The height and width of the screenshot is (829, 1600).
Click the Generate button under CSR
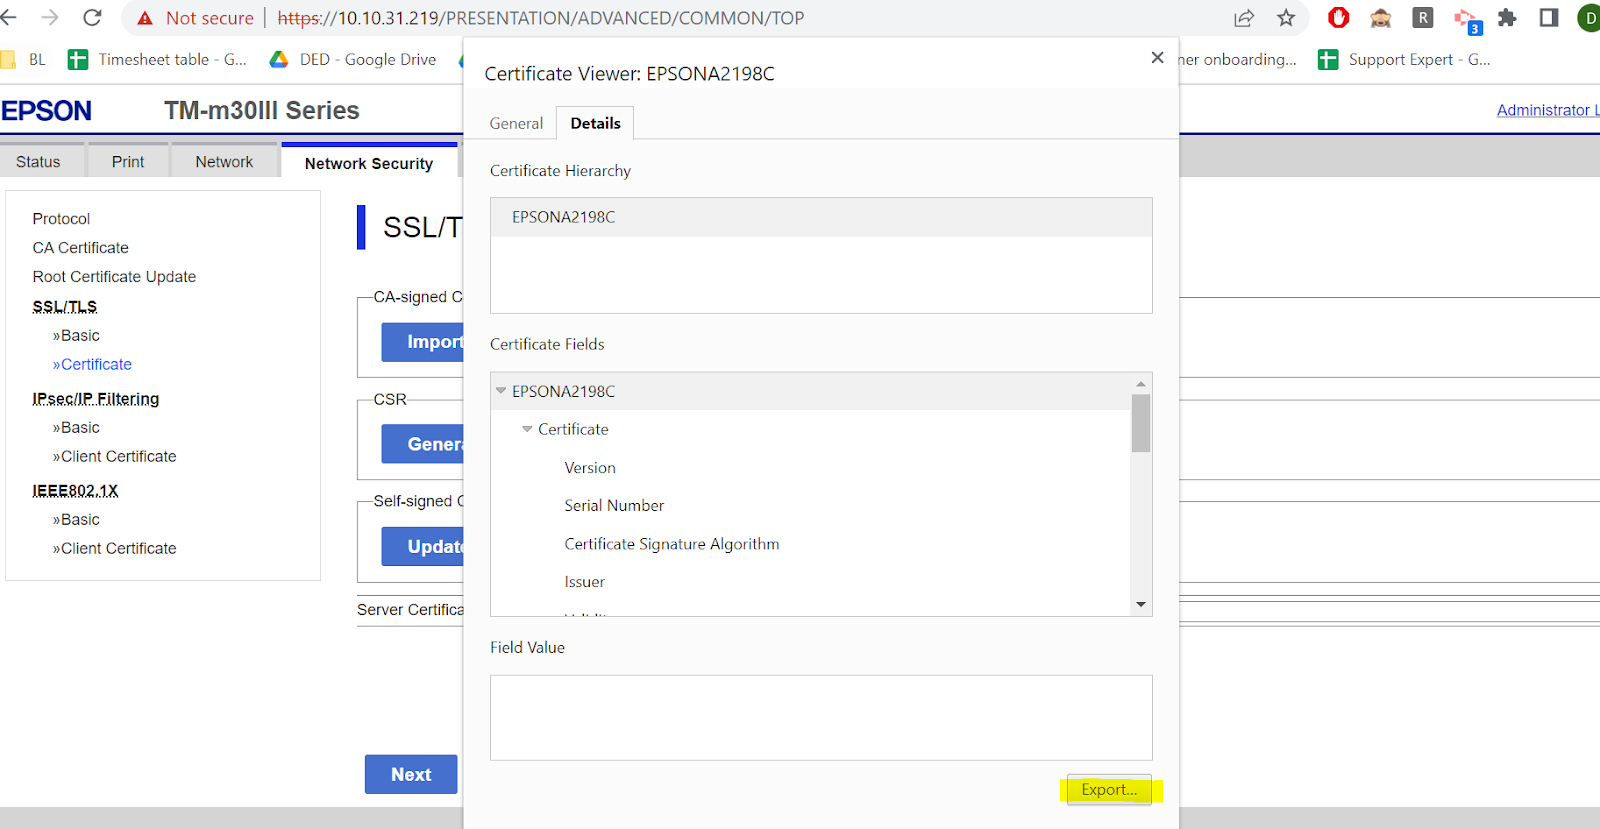(423, 444)
